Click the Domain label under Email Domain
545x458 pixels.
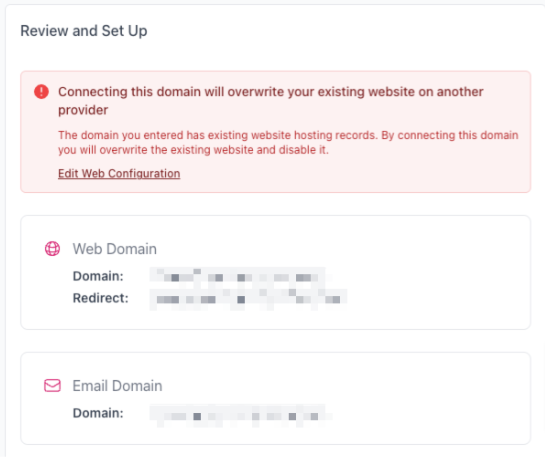(x=98, y=413)
